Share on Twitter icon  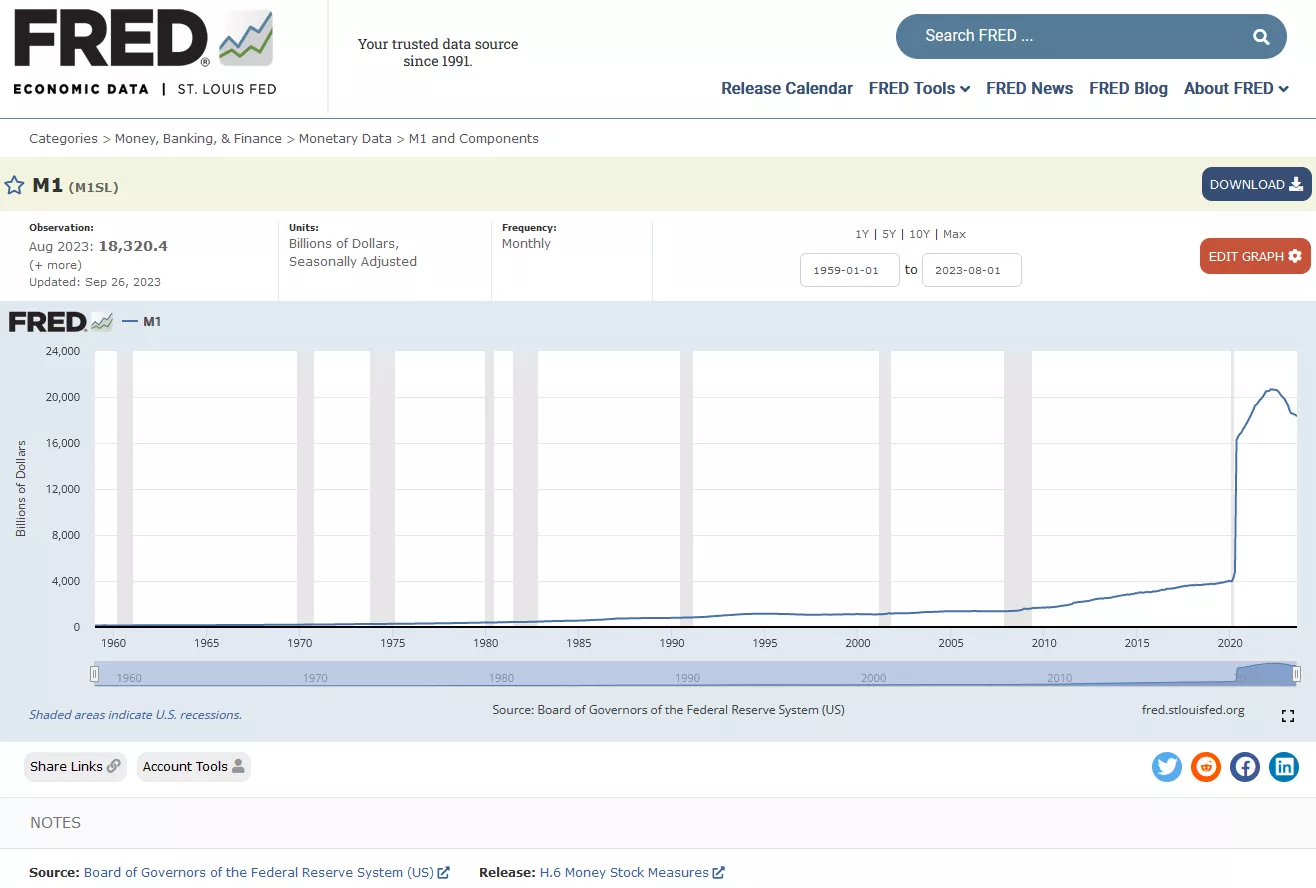1167,767
